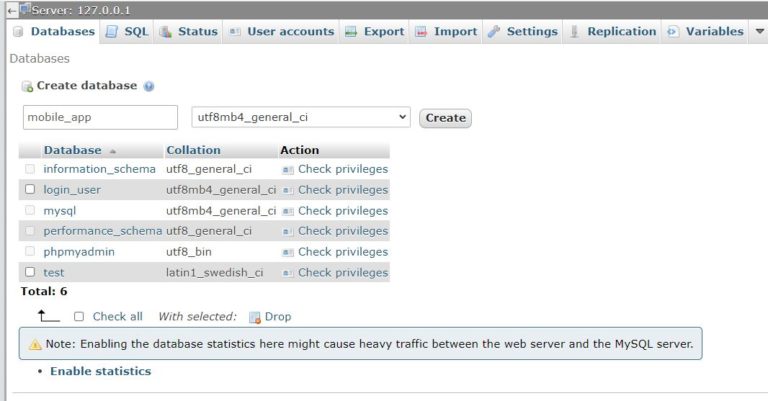
Task: Open the mysql database link
Action: point(60,211)
